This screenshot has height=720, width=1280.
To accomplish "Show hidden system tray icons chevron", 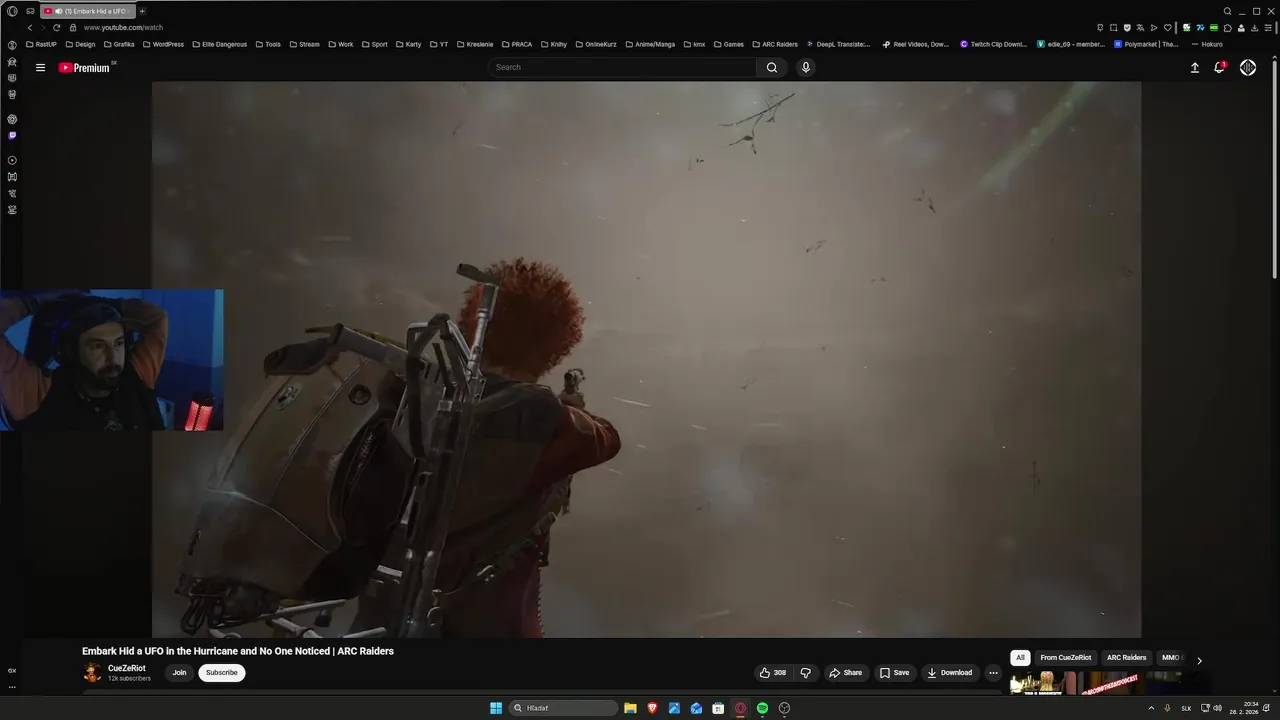I will tap(1151, 708).
